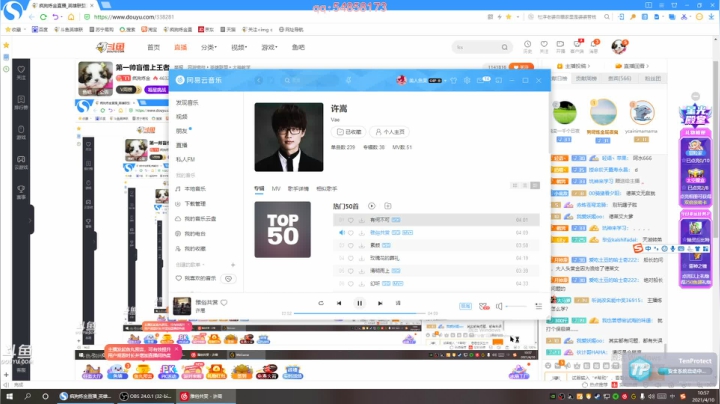Open the Windows Start menu
The image size is (720, 404).
click(9, 396)
